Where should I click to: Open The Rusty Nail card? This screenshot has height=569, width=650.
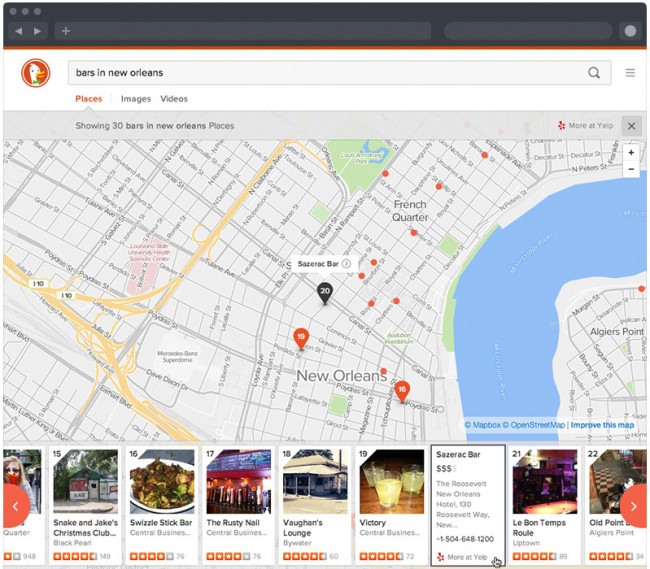[238, 505]
